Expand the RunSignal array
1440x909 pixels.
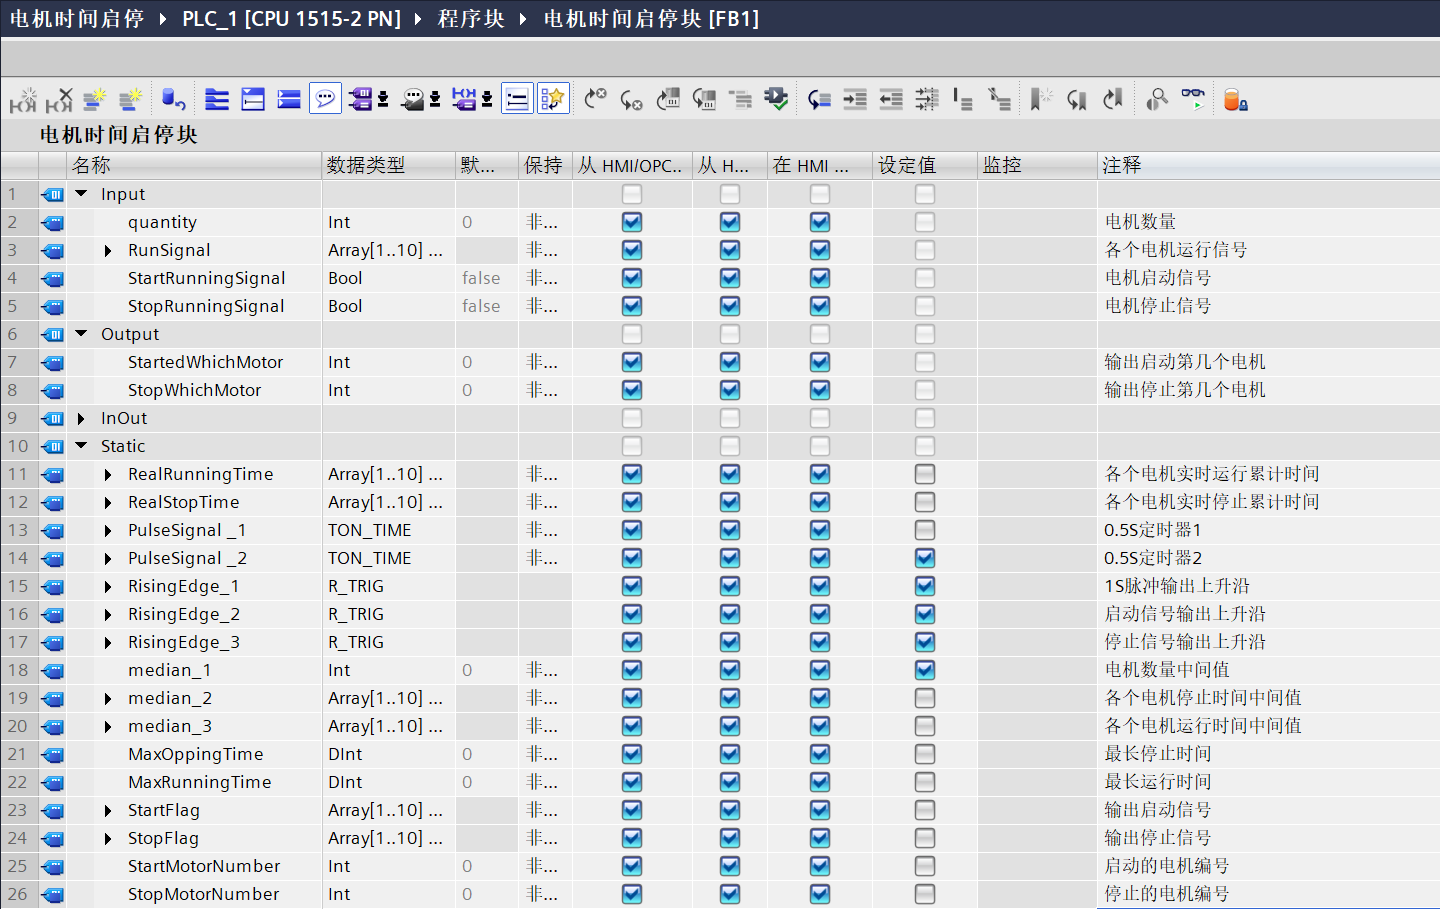click(108, 250)
